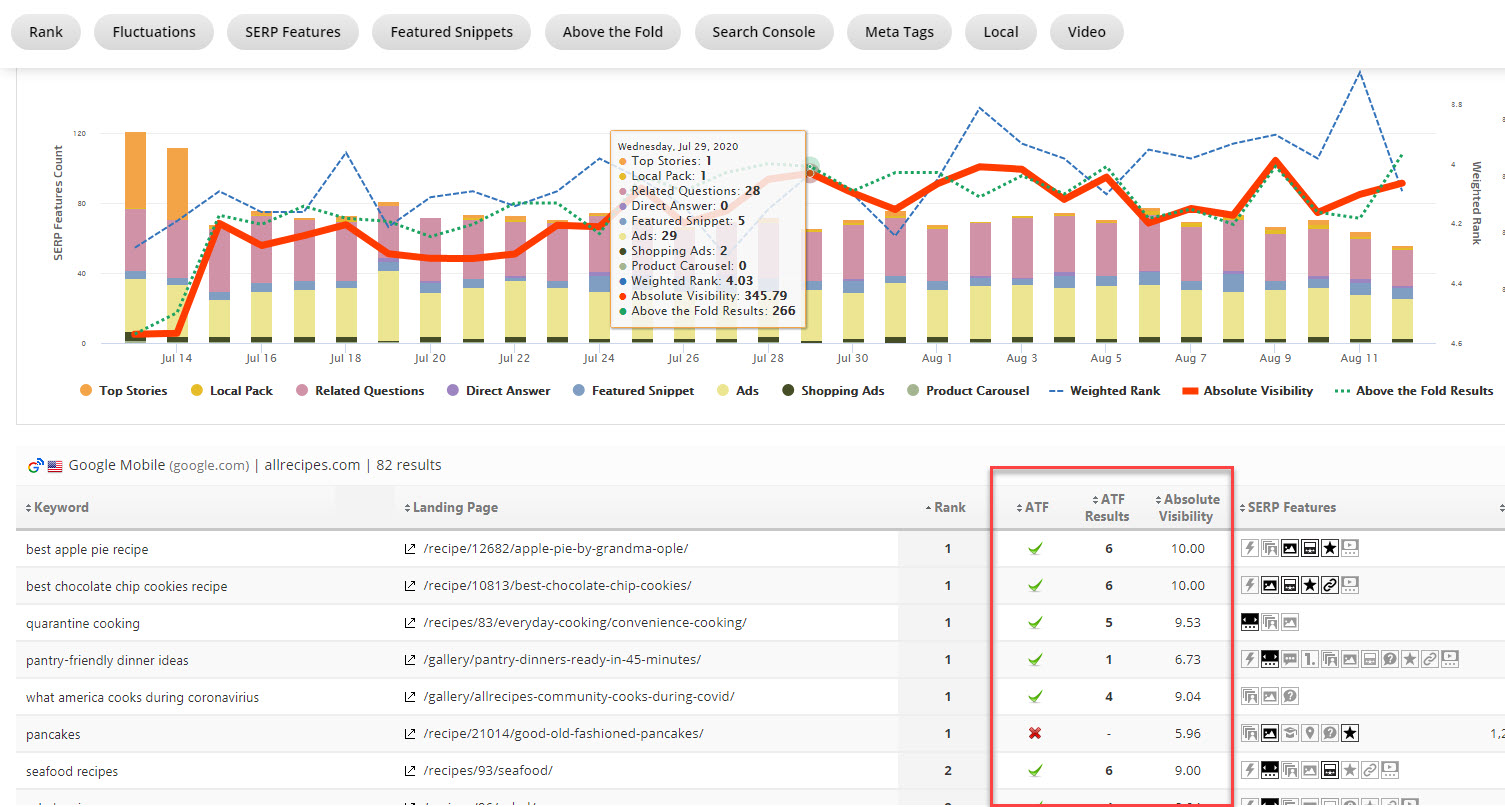Click the Absolute Visibility red legend swatch
Screen dimensions: 1505x807
point(1190,391)
